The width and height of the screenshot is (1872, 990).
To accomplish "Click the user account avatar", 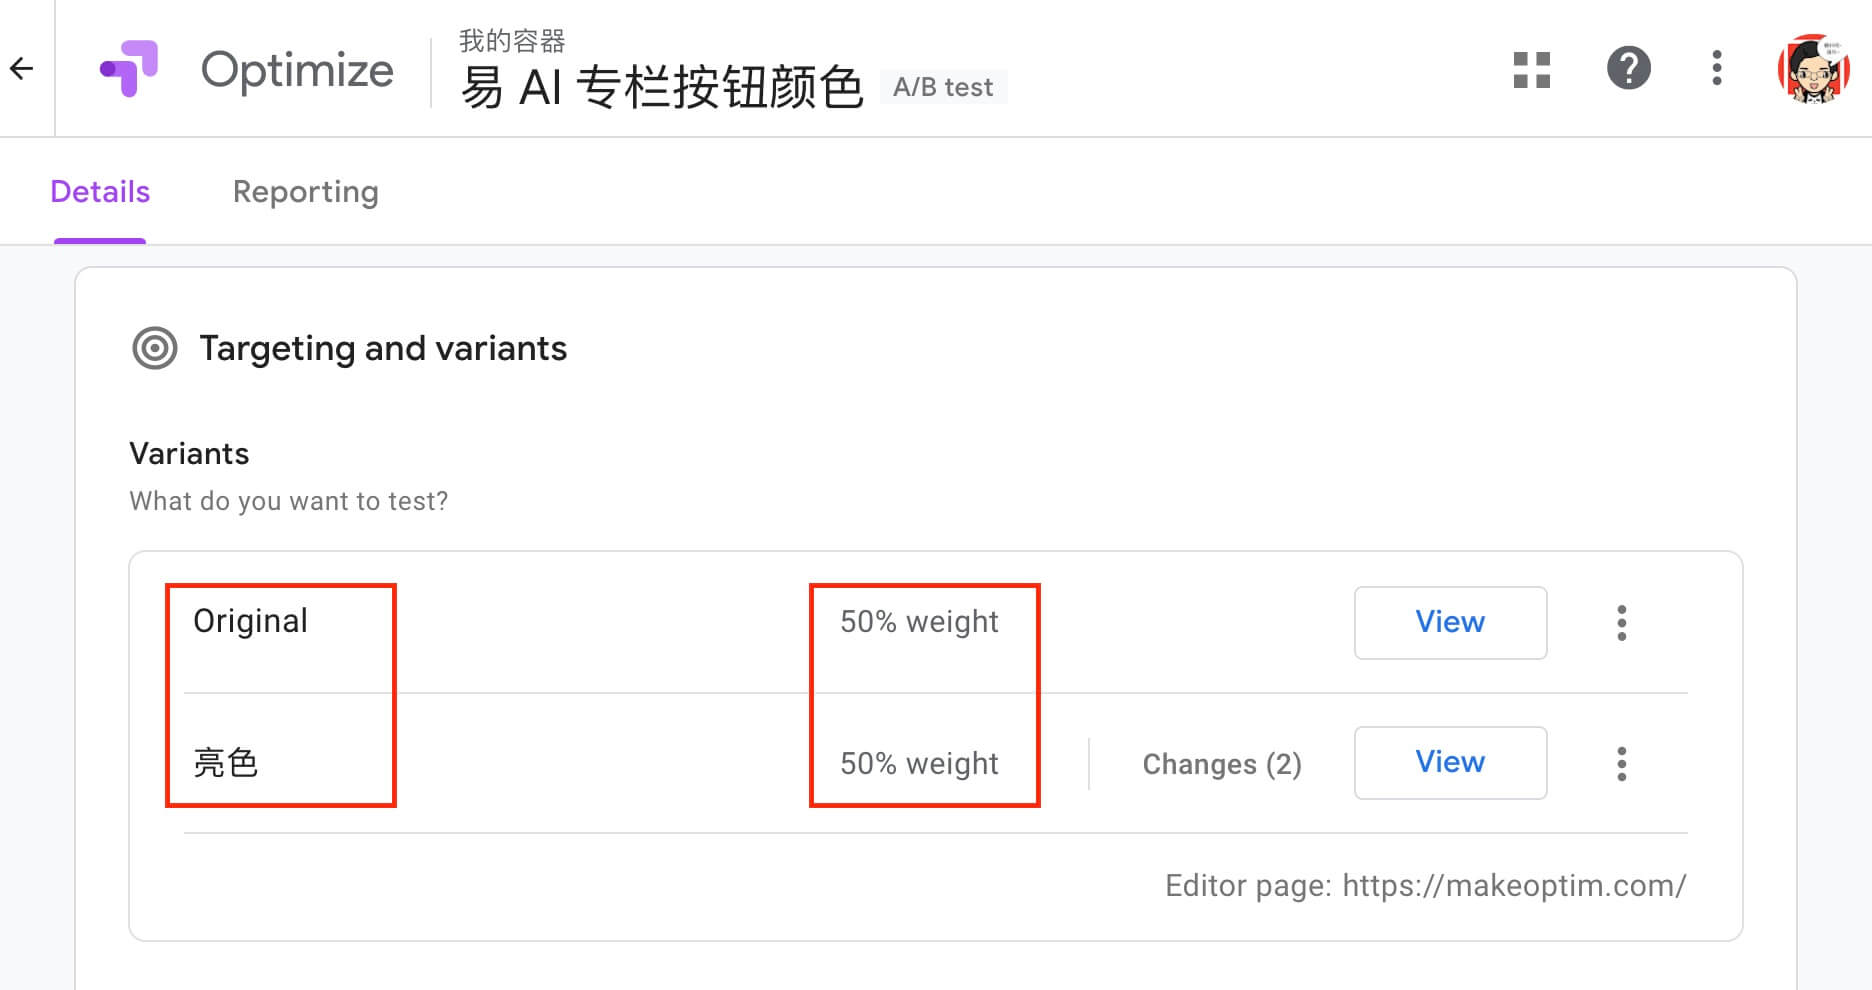I will click(1812, 69).
